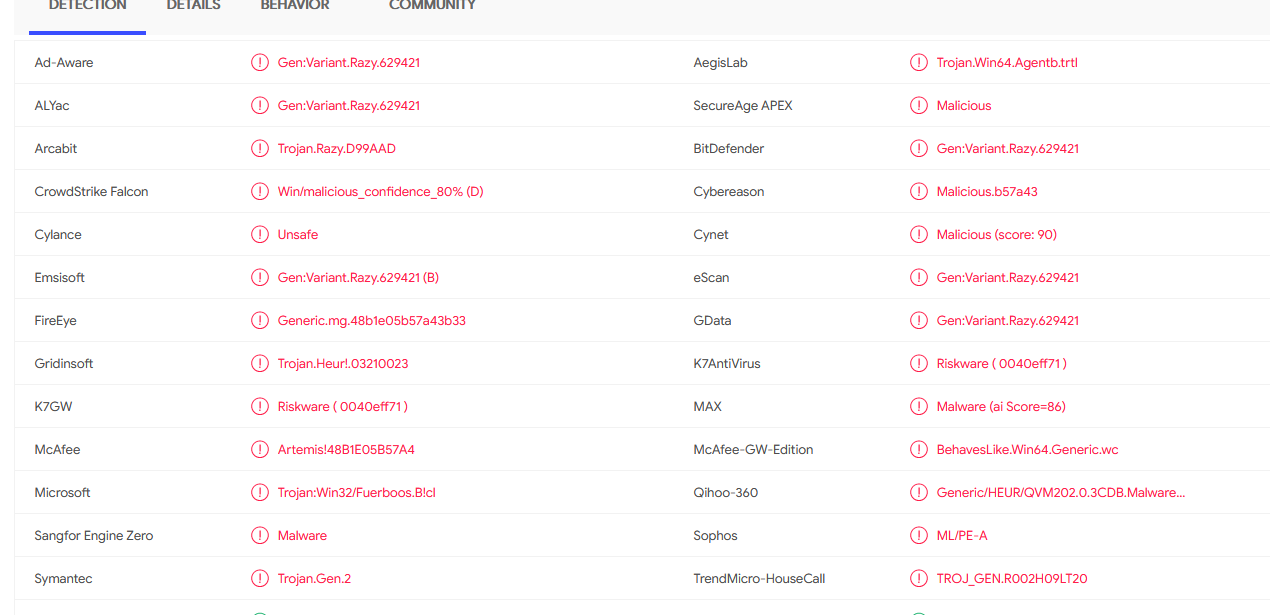Click the alert icon for AegisLab
The height and width of the screenshot is (615, 1270).
point(919,62)
